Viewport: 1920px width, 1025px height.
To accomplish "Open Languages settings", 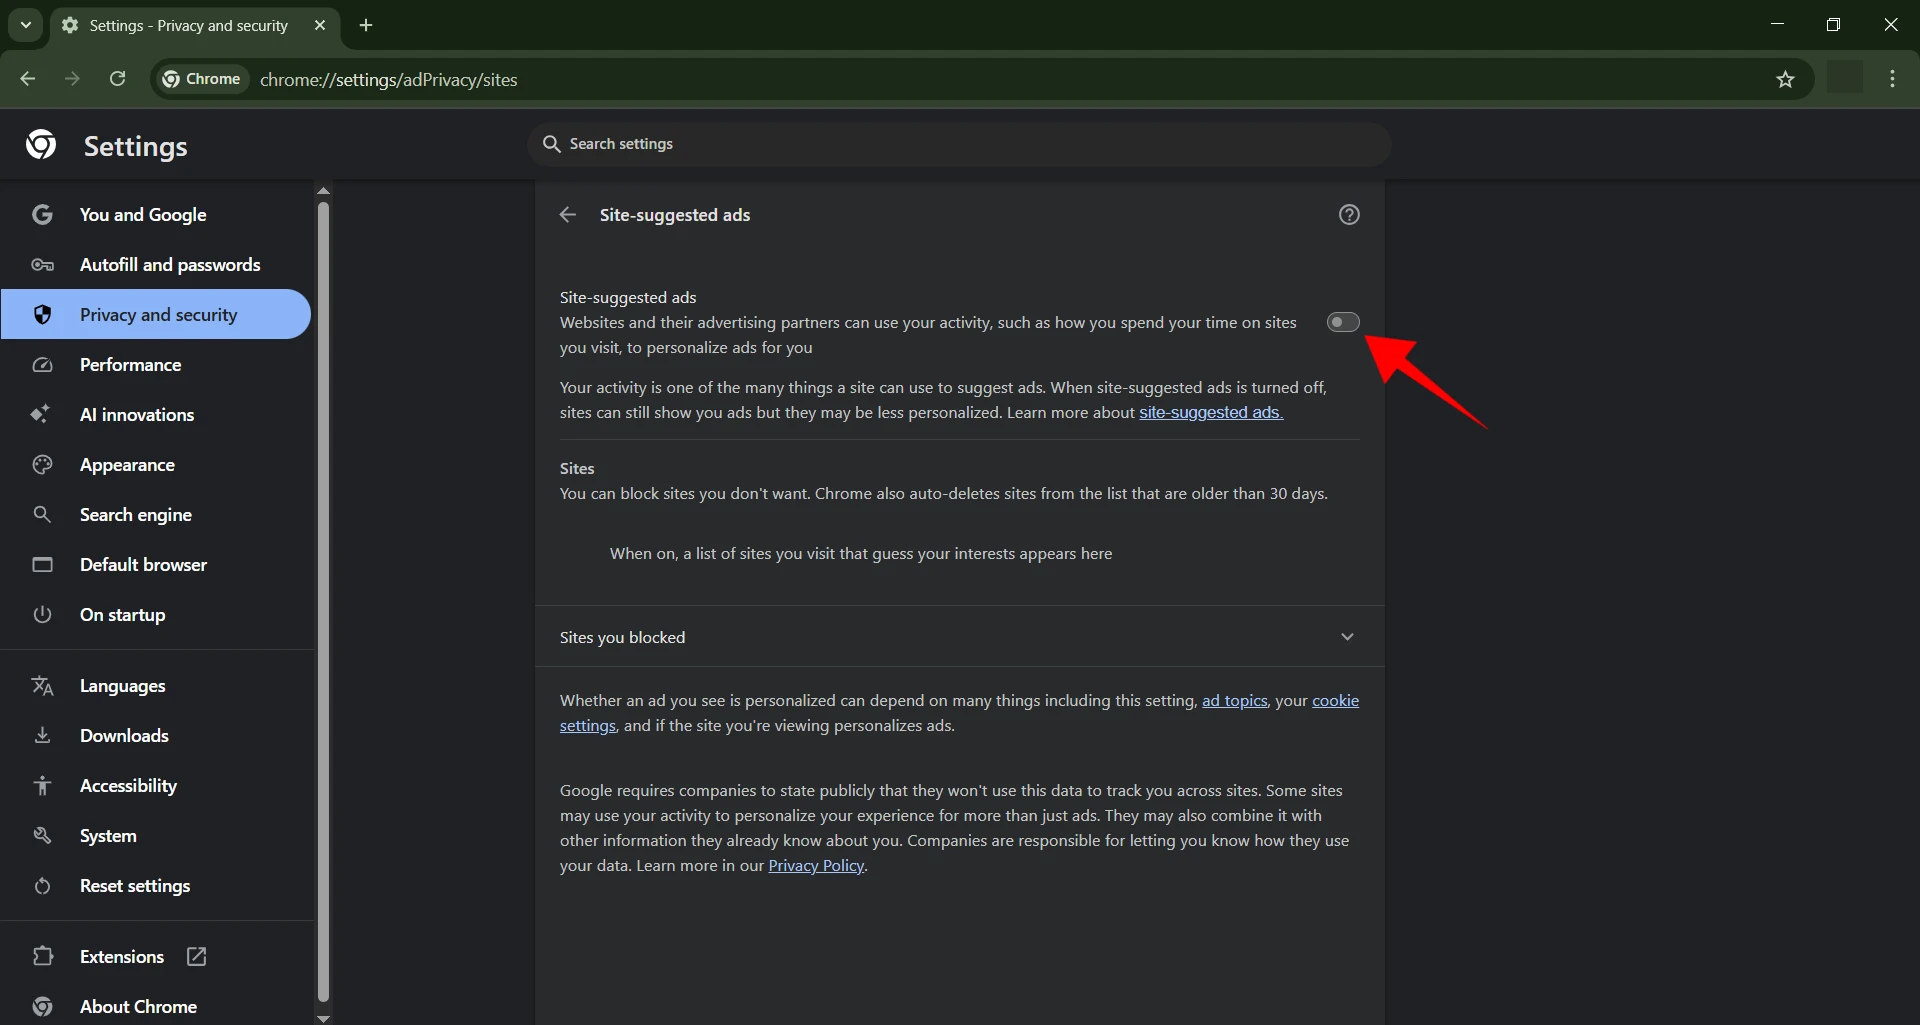I will coord(157,686).
